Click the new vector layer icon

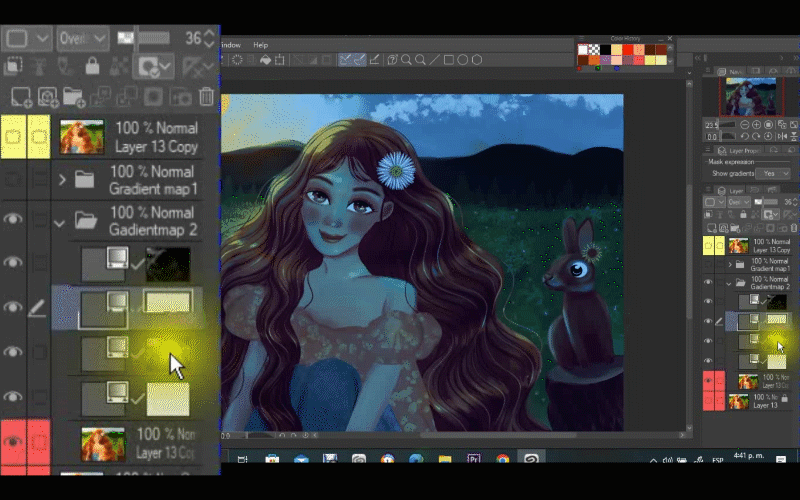[x=47, y=97]
